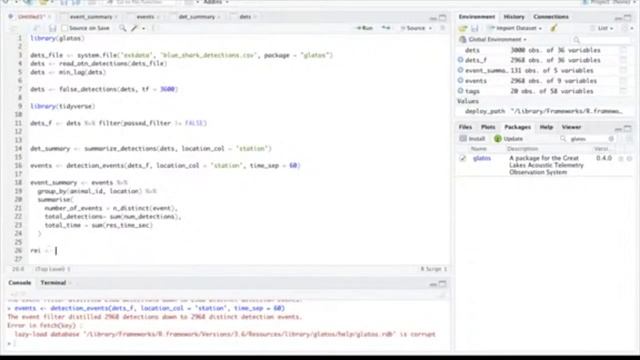Save the current script with the disk icon
This screenshot has height=360, width=640.
tap(52, 28)
